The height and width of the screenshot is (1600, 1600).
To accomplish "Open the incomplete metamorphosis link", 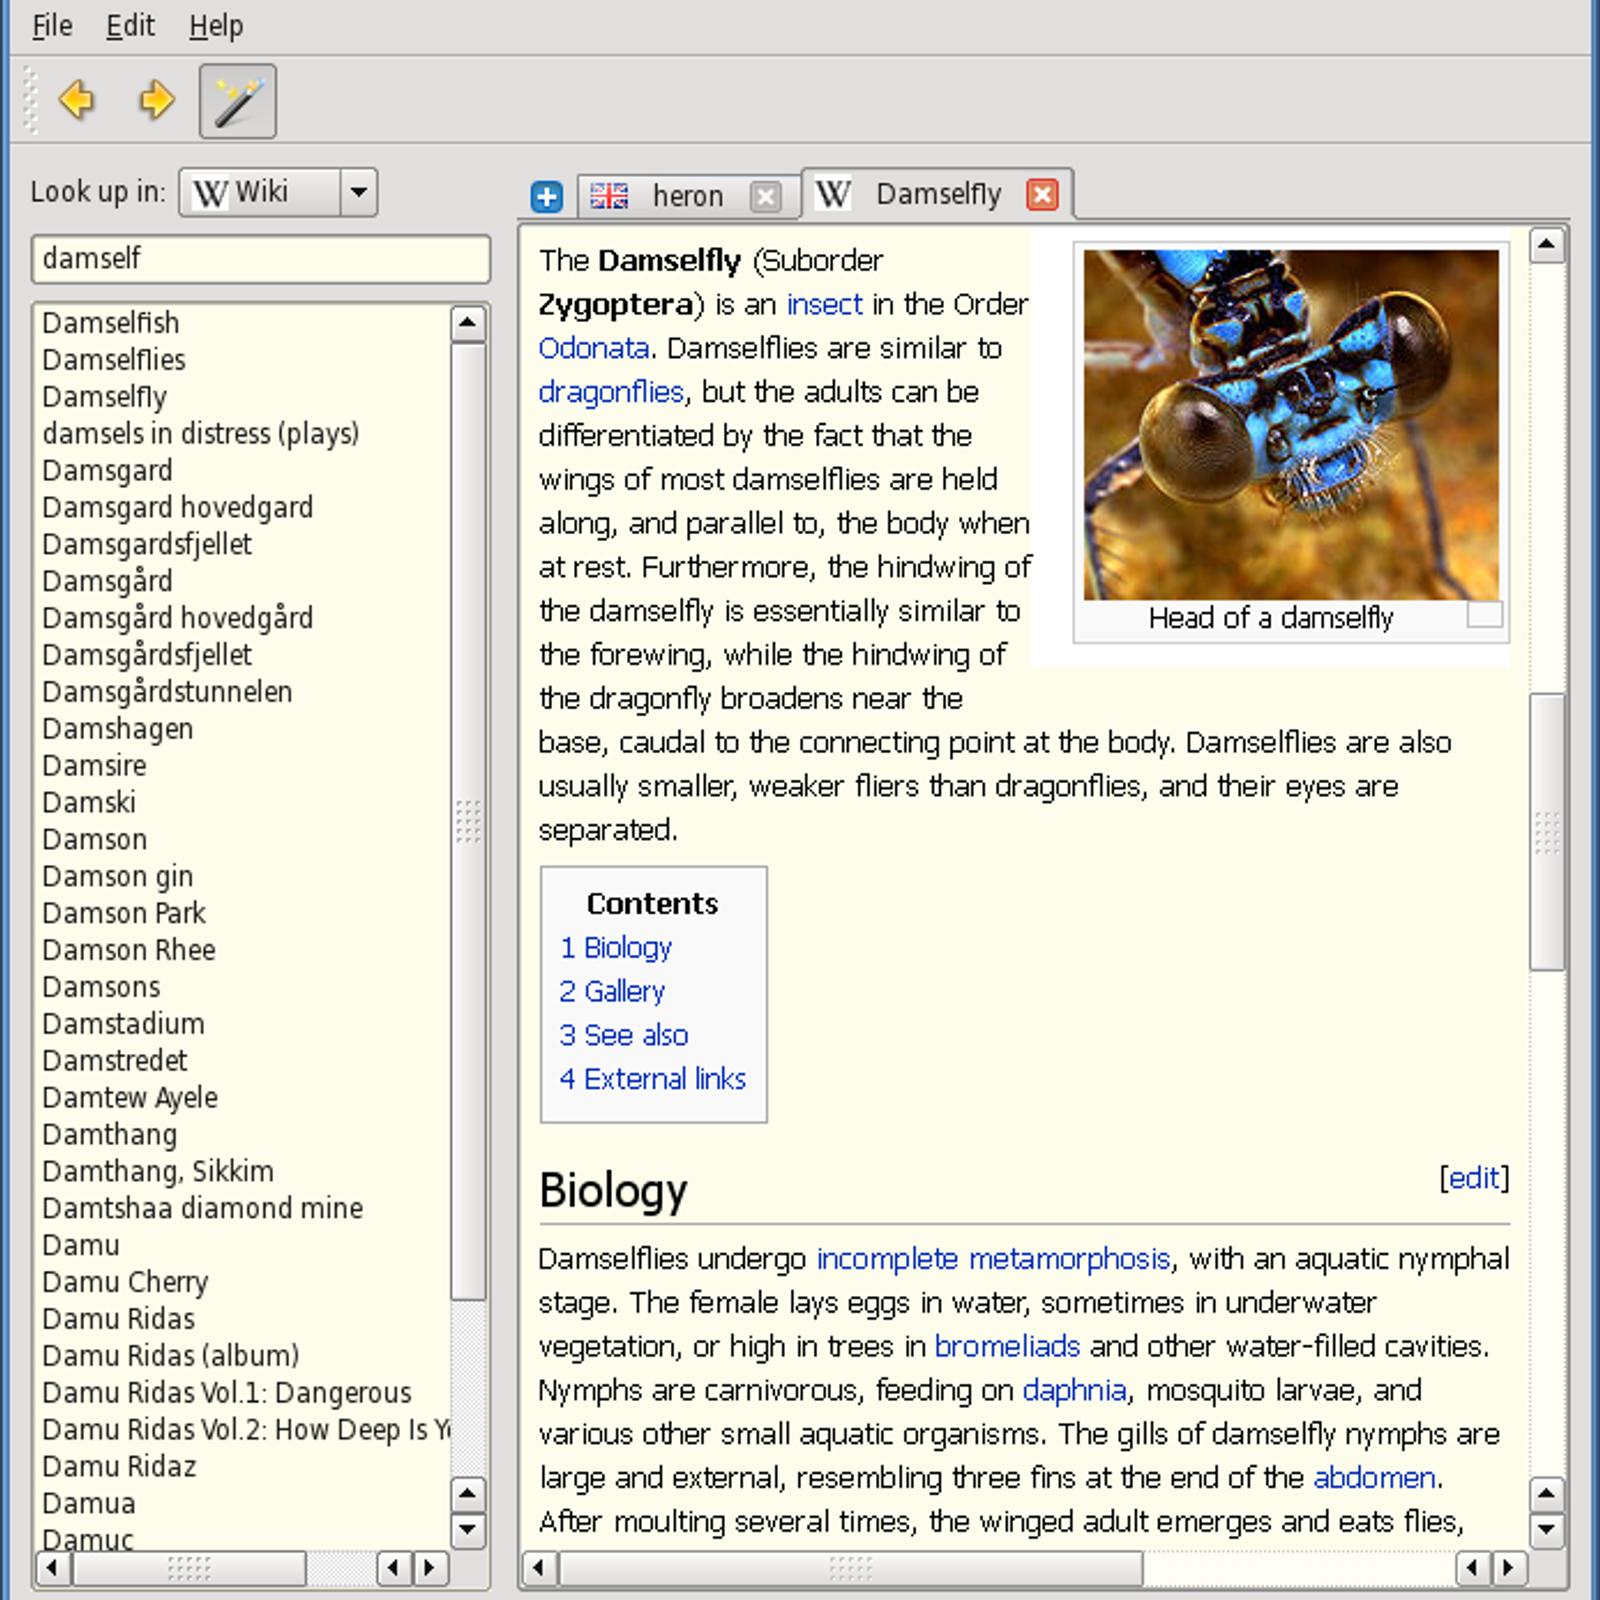I will click(993, 1259).
